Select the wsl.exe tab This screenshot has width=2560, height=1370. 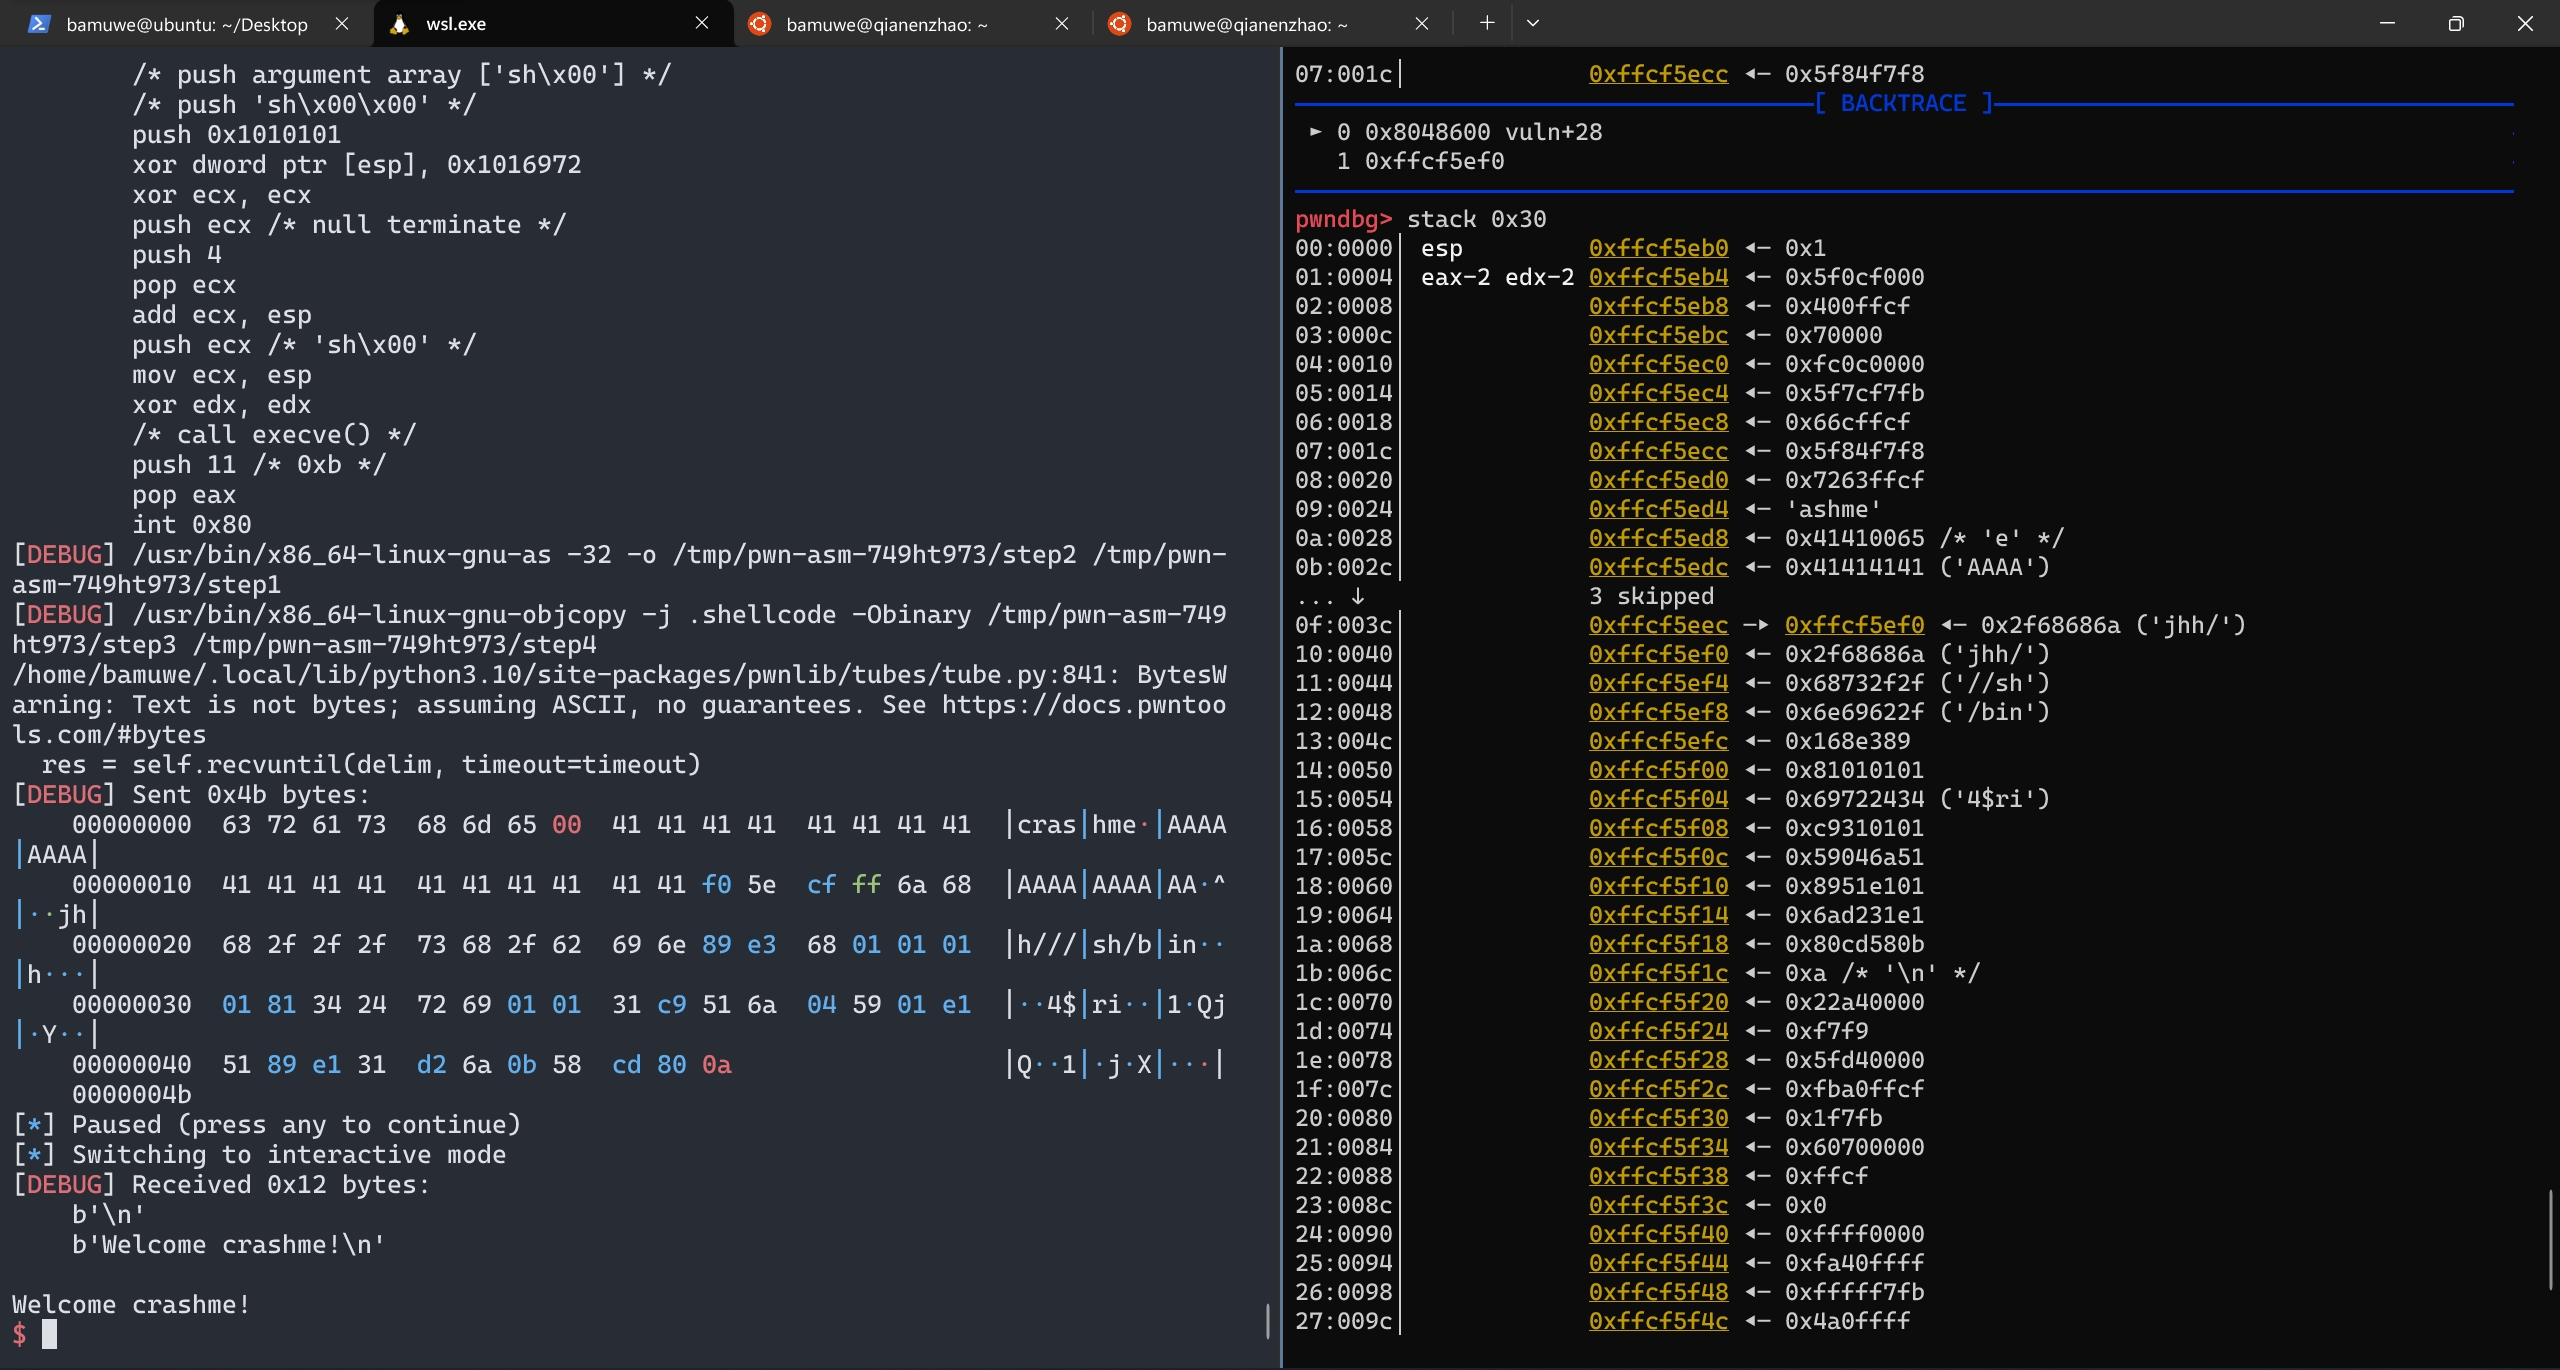[553, 23]
